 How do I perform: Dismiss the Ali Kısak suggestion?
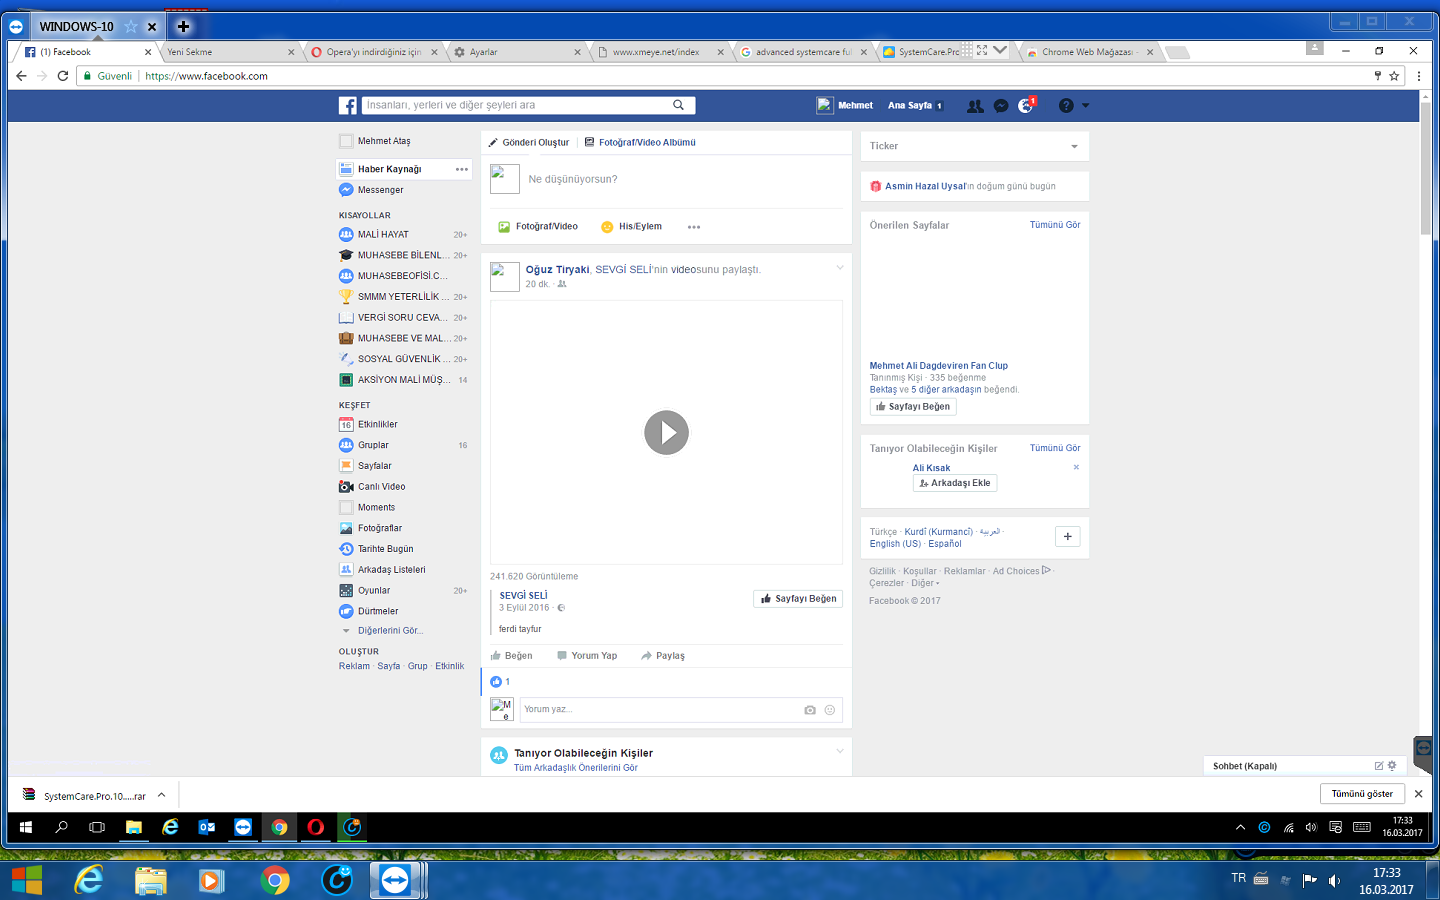point(1076,467)
